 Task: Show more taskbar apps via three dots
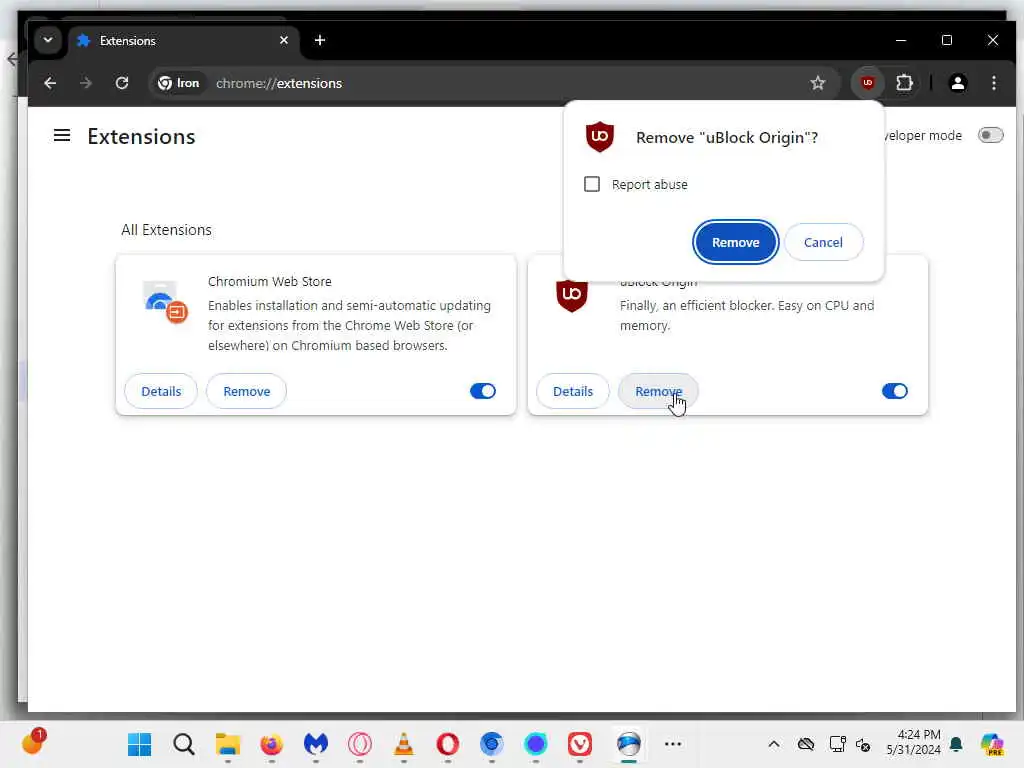point(673,744)
